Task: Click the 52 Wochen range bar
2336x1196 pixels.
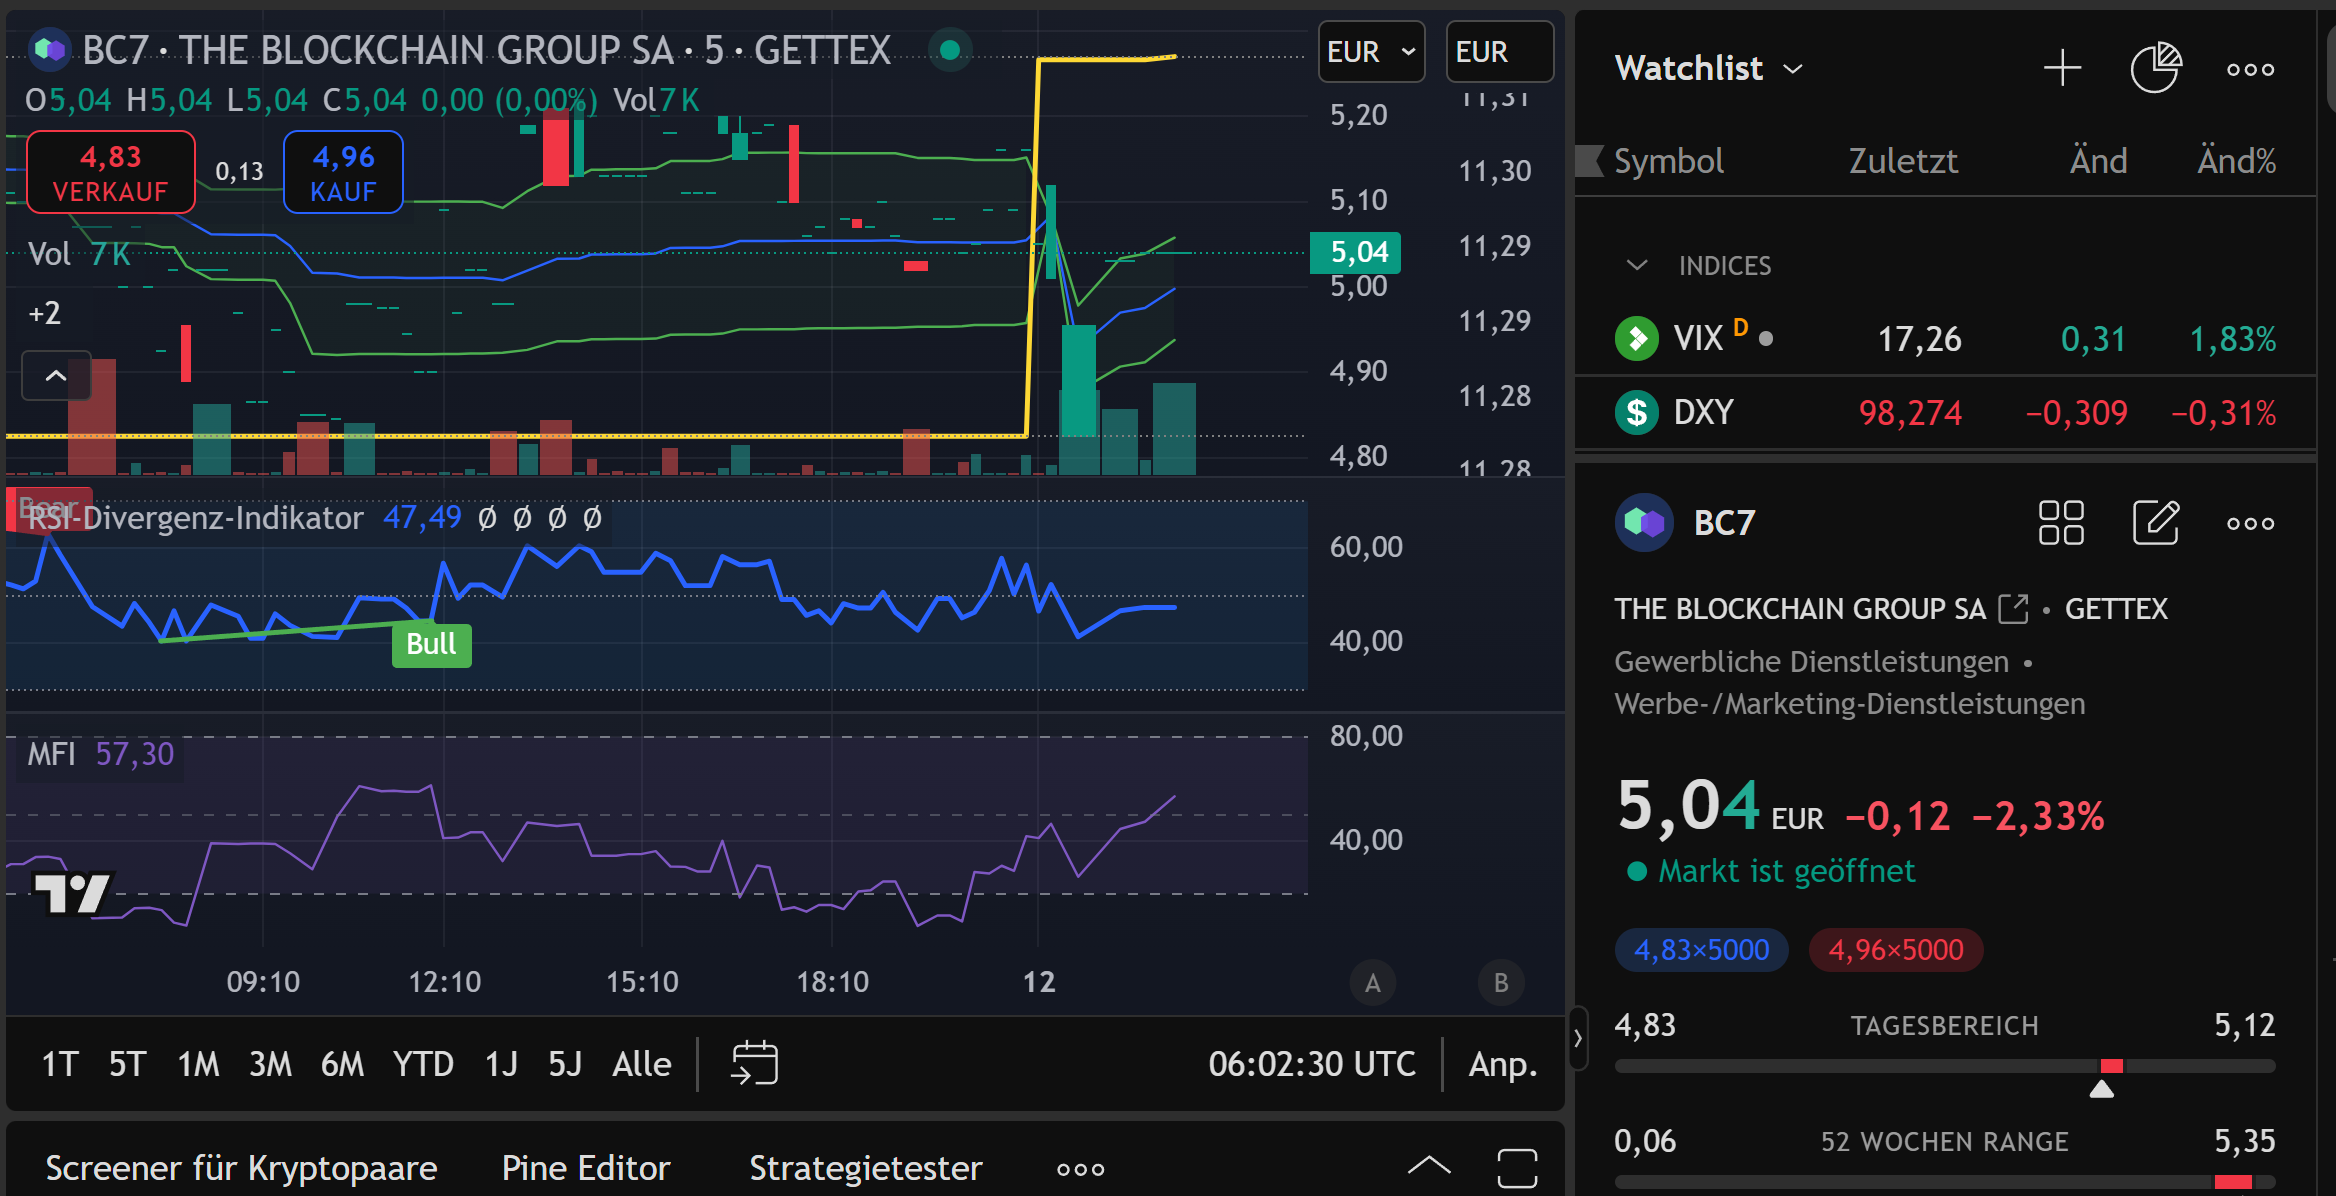Action: [x=1945, y=1182]
